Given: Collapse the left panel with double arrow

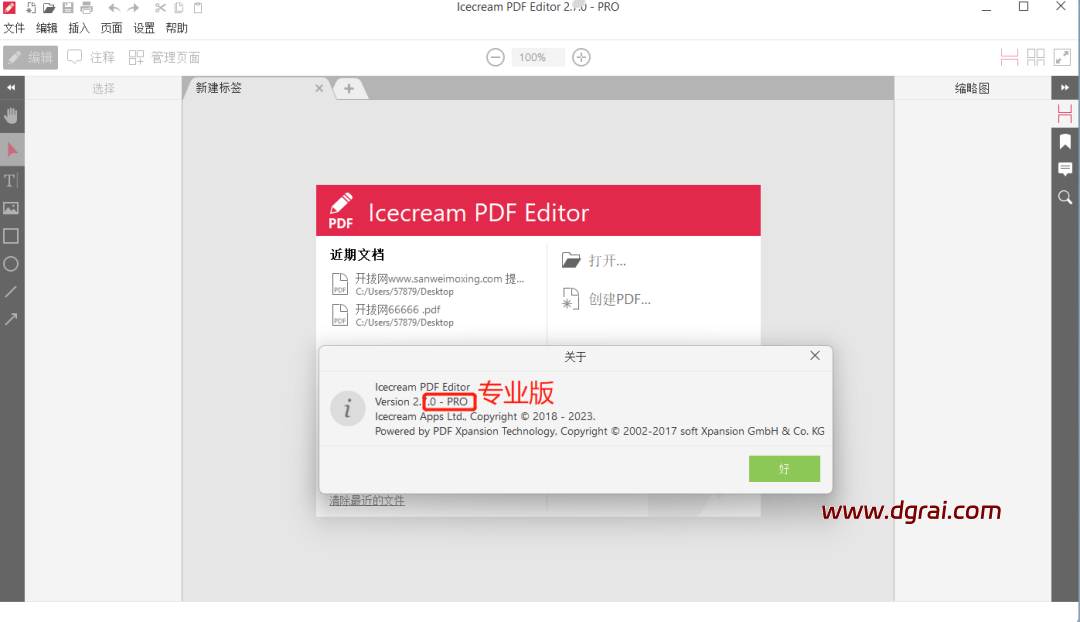Looking at the screenshot, I should [11, 87].
